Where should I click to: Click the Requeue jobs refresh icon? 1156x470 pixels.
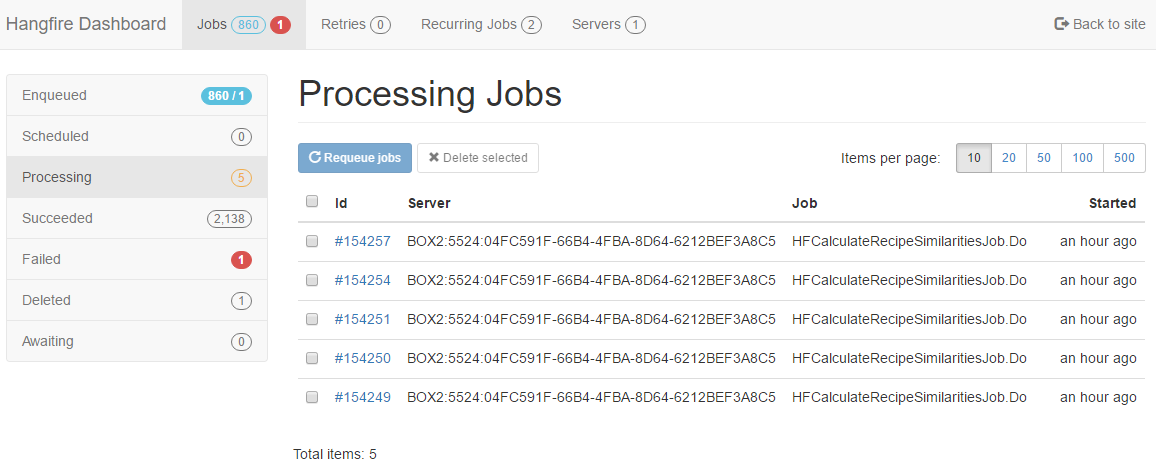tap(315, 158)
